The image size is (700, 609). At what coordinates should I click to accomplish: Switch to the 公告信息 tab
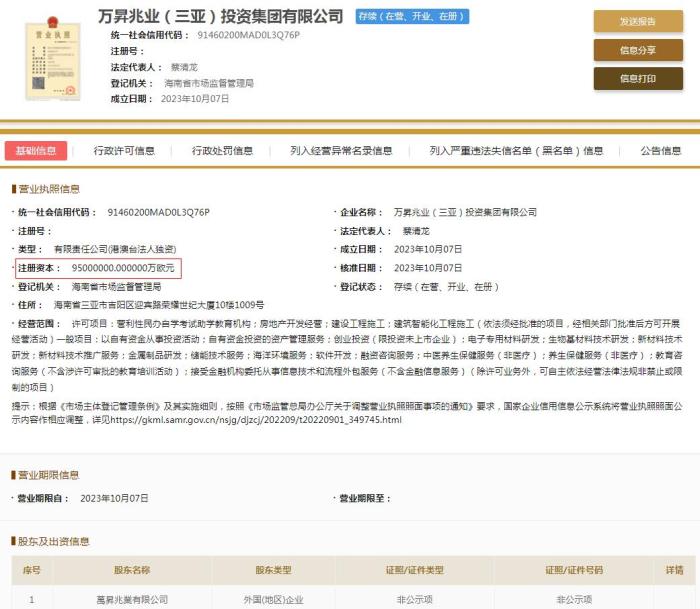coord(661,151)
